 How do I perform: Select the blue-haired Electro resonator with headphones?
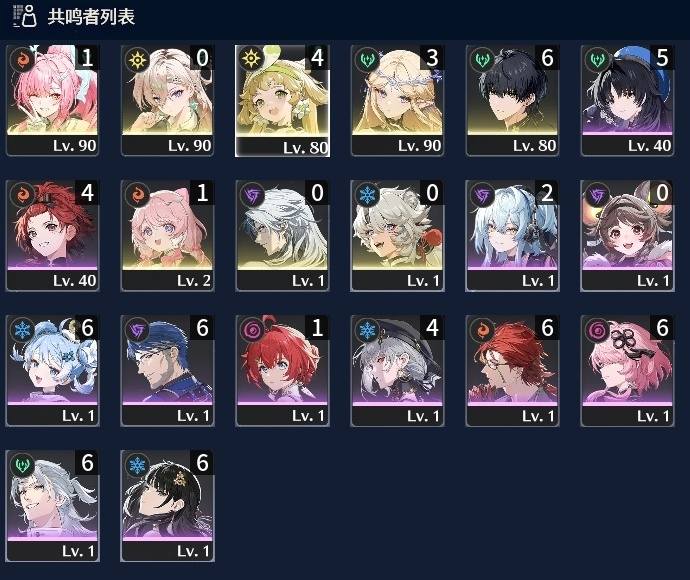coord(513,235)
